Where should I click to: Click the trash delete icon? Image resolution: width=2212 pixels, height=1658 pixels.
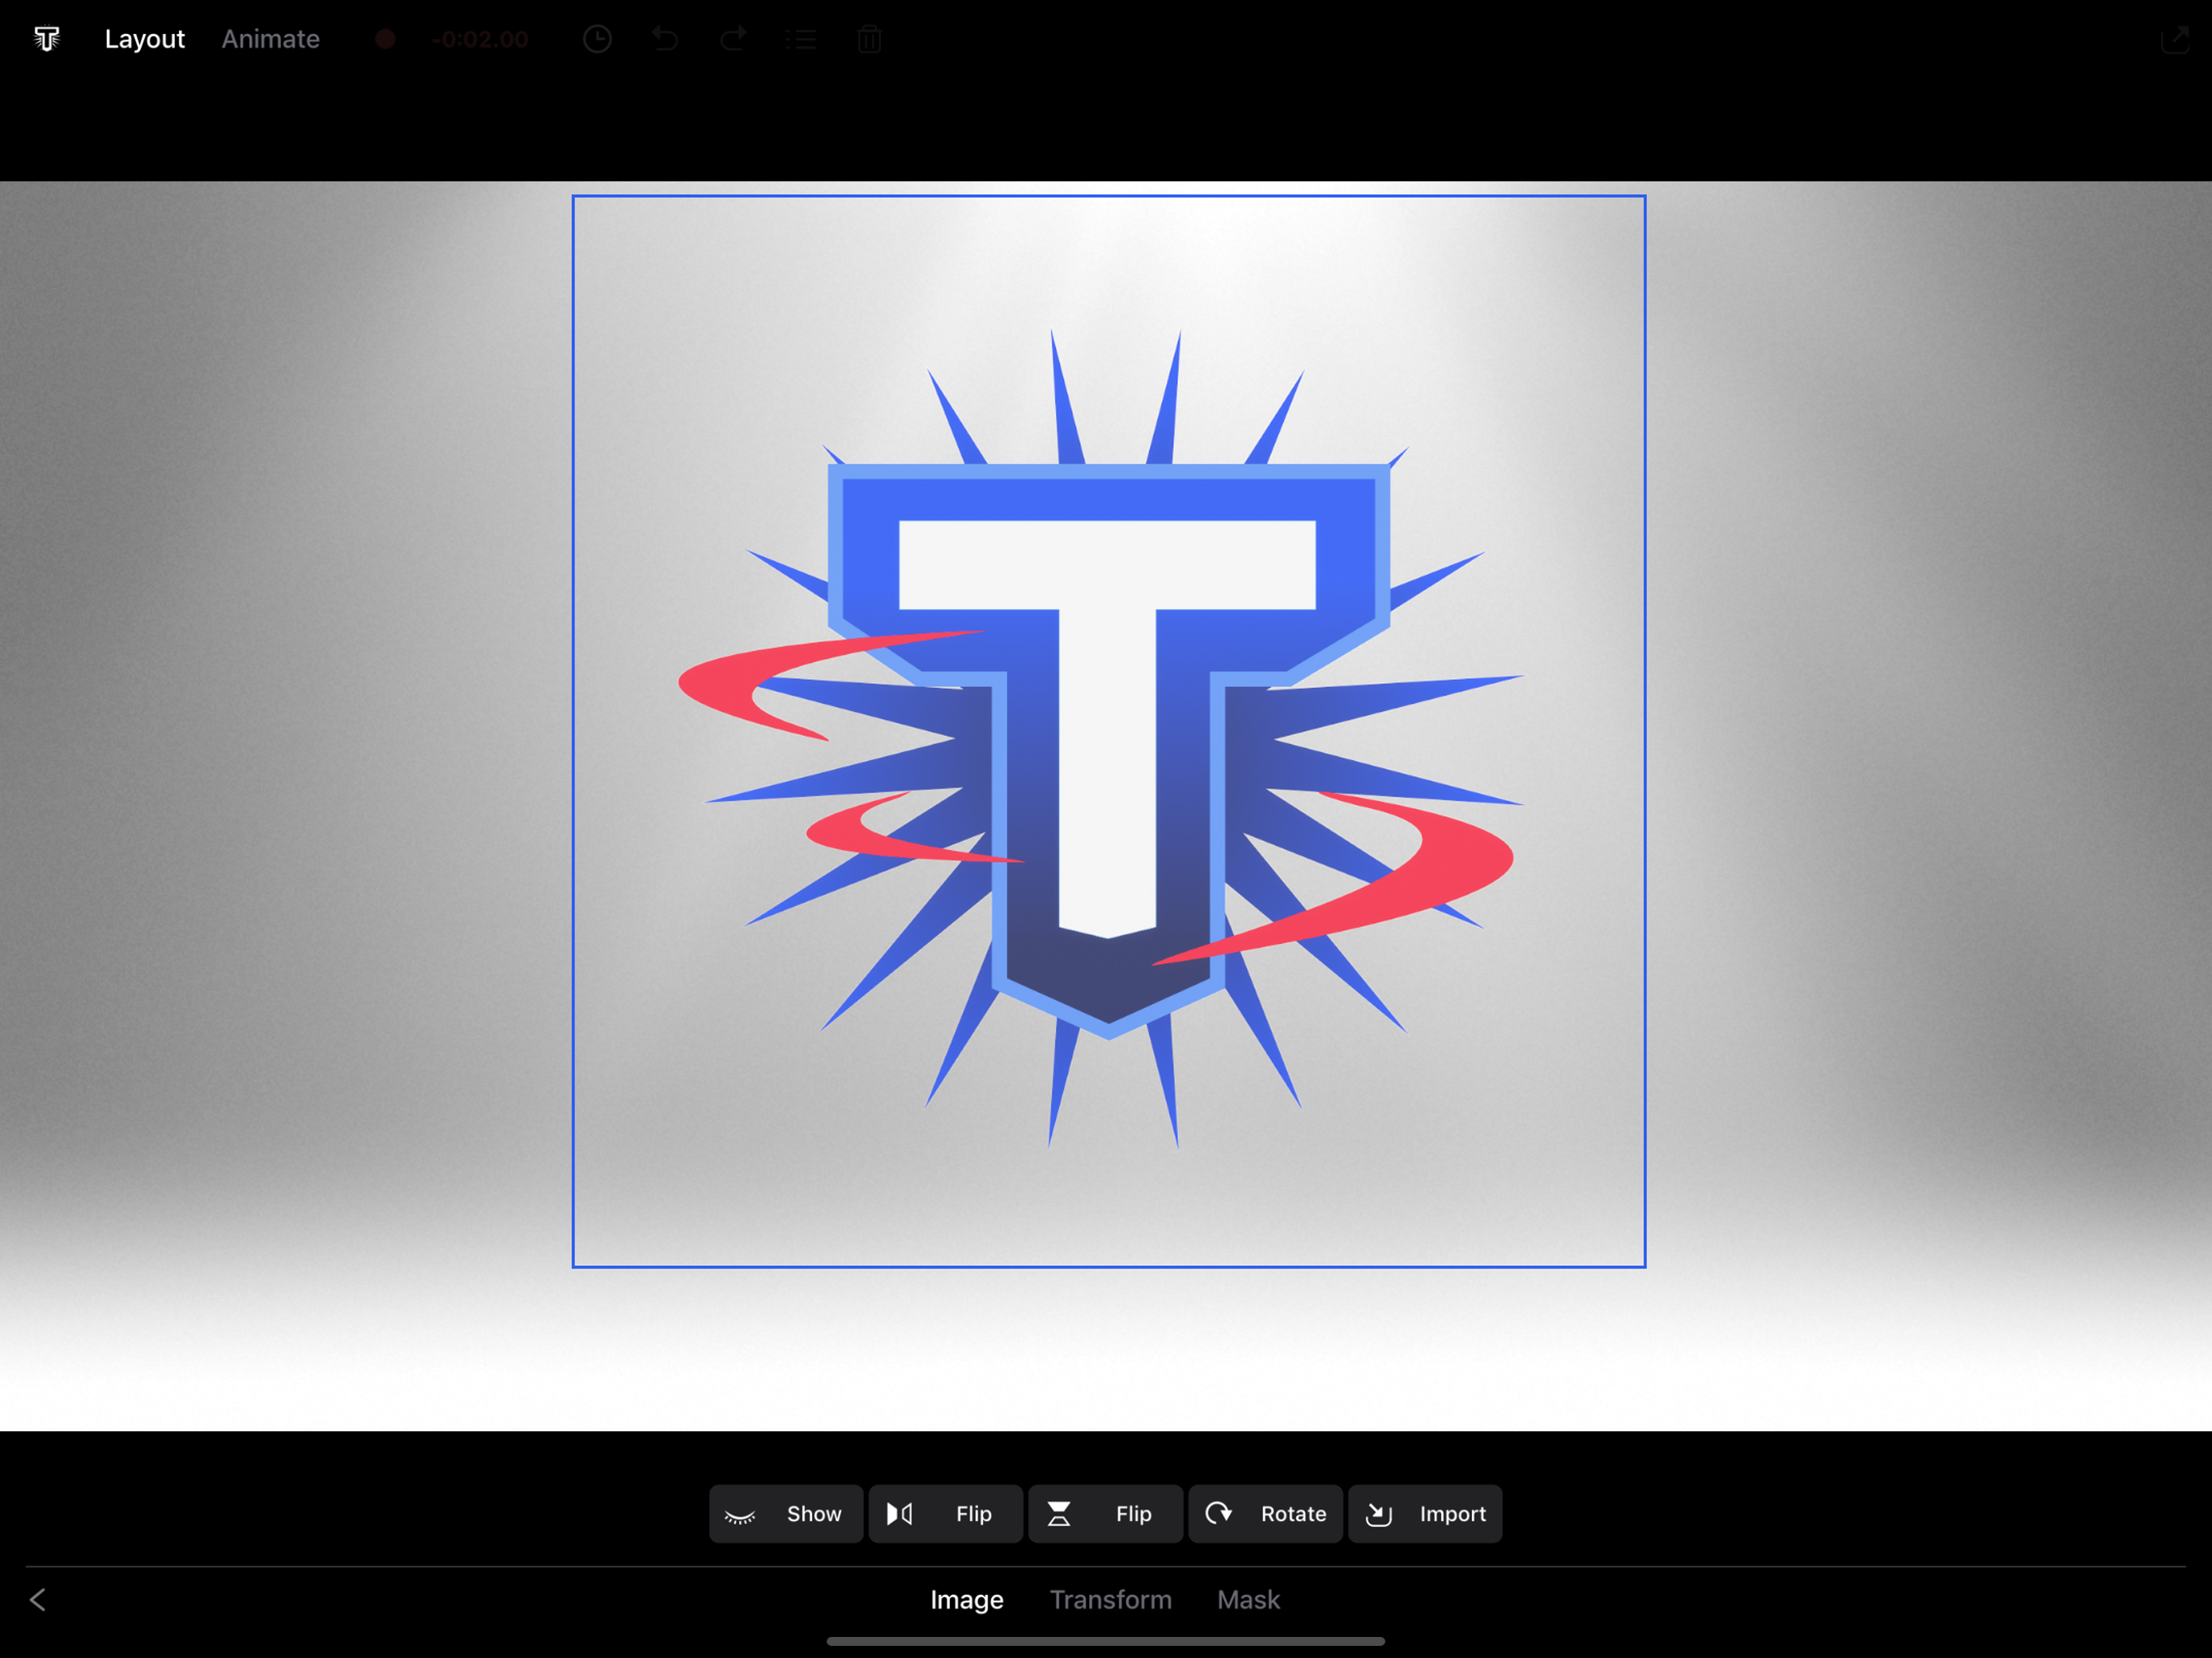point(869,39)
